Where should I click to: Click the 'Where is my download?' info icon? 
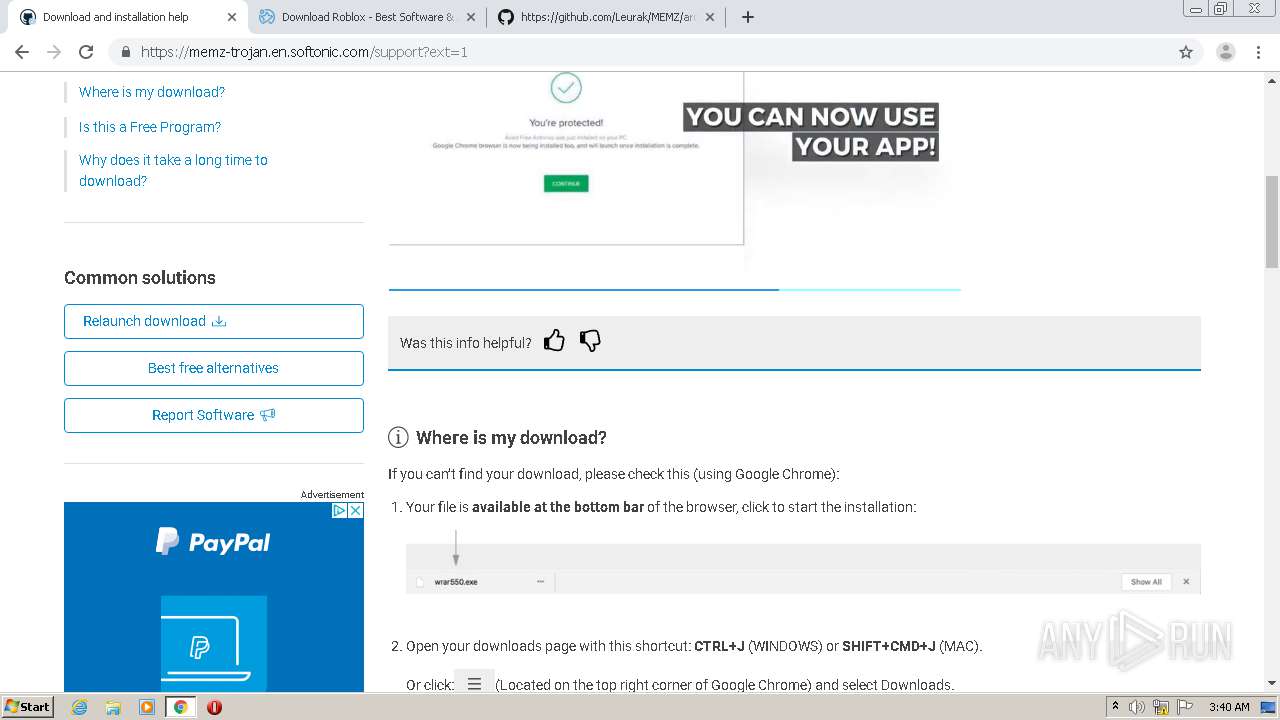[x=398, y=437]
